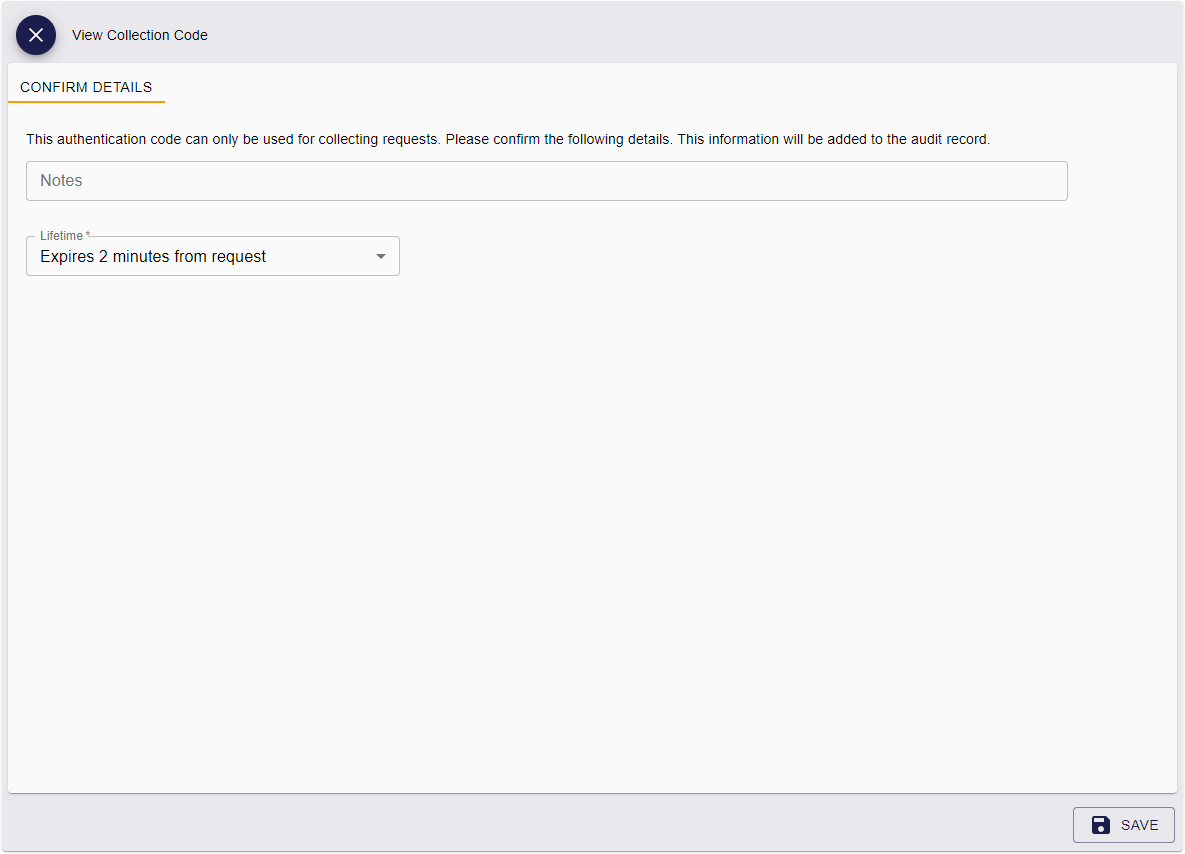Image resolution: width=1185 pixels, height=854 pixels.
Task: Click the right end of Notes field
Action: [x=1040, y=181]
